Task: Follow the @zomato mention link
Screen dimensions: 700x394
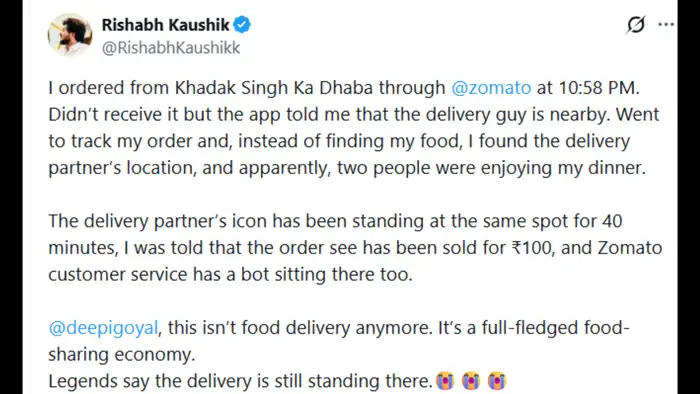Action: click(491, 88)
